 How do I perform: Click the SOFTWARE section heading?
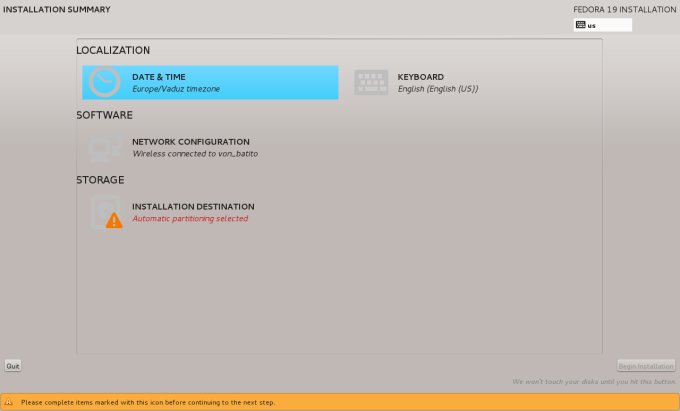click(105, 115)
